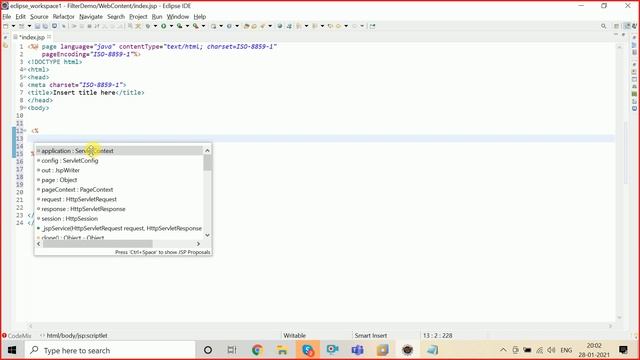The height and width of the screenshot is (360, 640).
Task: Click the proposal list horizontal scrollbar thumb
Action: coord(98,244)
